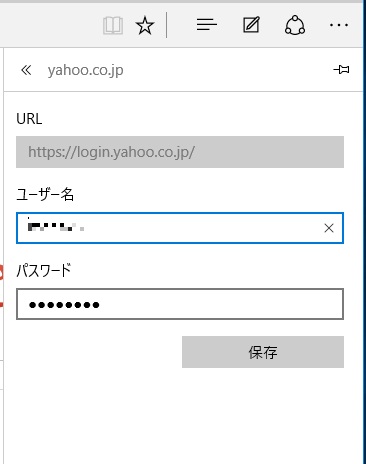366x464 pixels.
Task: Open the Share icon in toolbar
Action: coord(295,25)
